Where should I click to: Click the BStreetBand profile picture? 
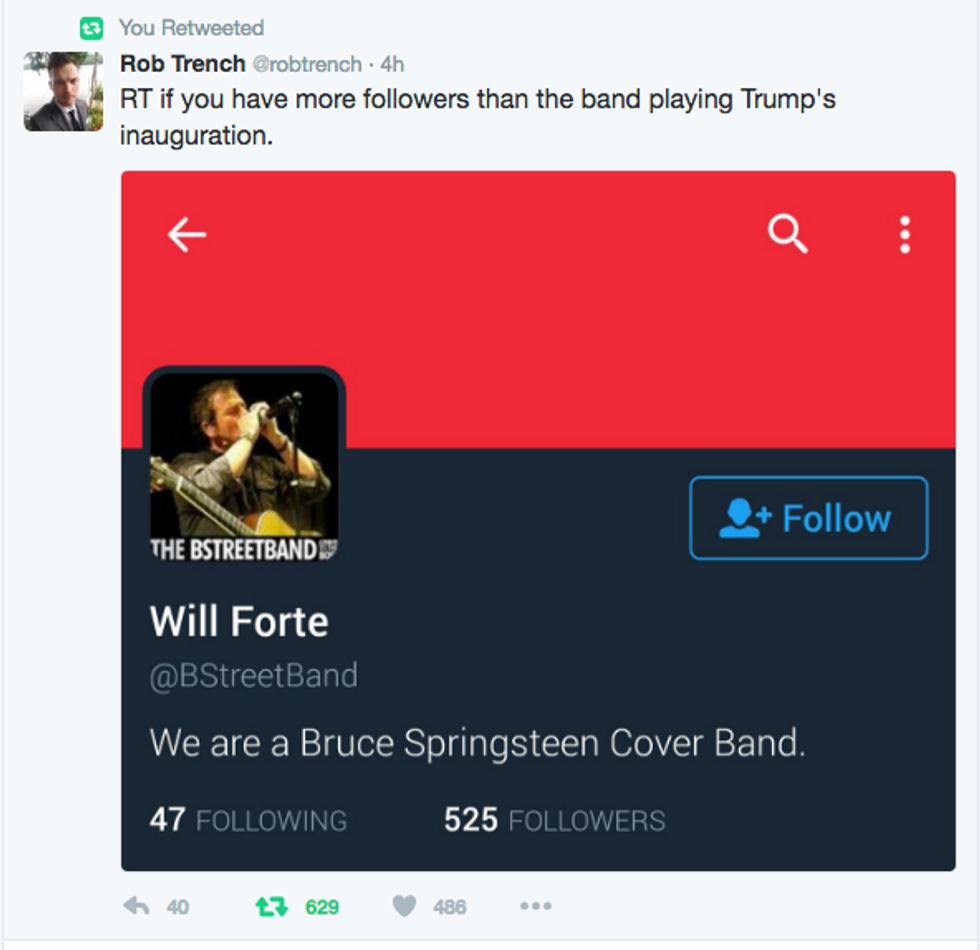click(244, 466)
